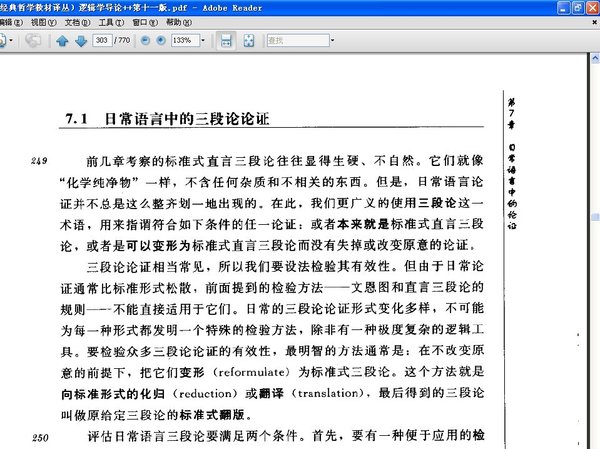
Task: Restore down the Adobe Reader window
Action: pos(578,8)
